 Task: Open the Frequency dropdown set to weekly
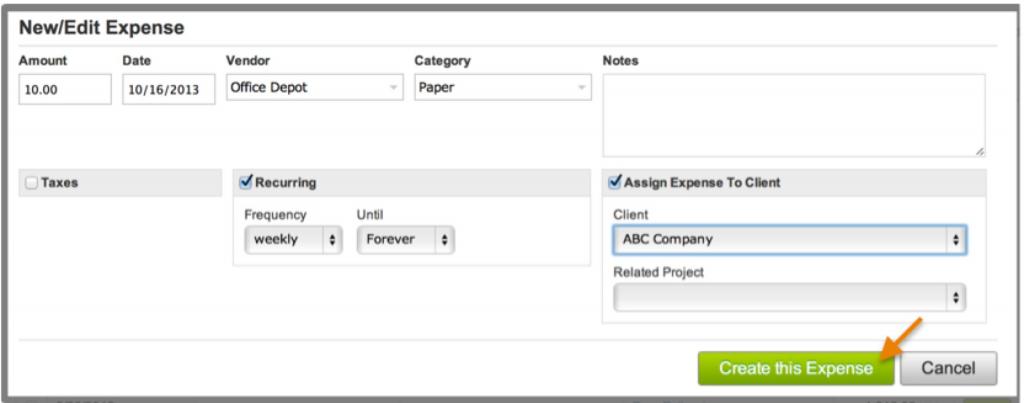click(x=294, y=240)
